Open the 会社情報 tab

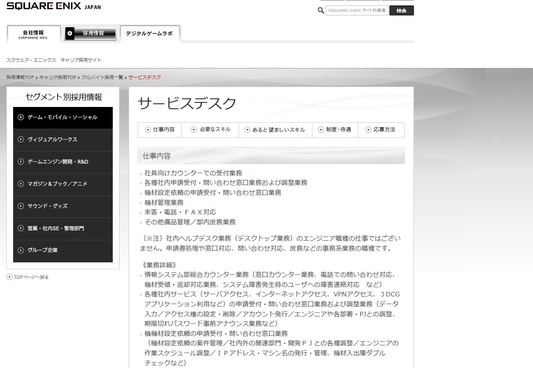(x=33, y=34)
